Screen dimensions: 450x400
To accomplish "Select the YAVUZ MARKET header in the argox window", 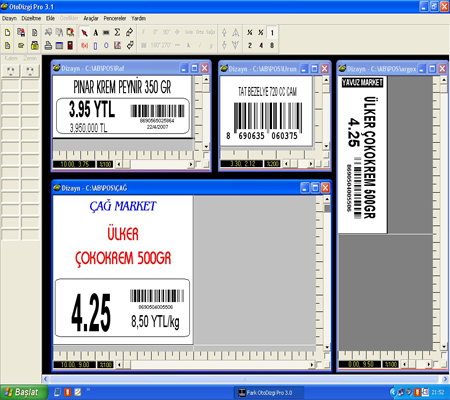I will tap(362, 82).
